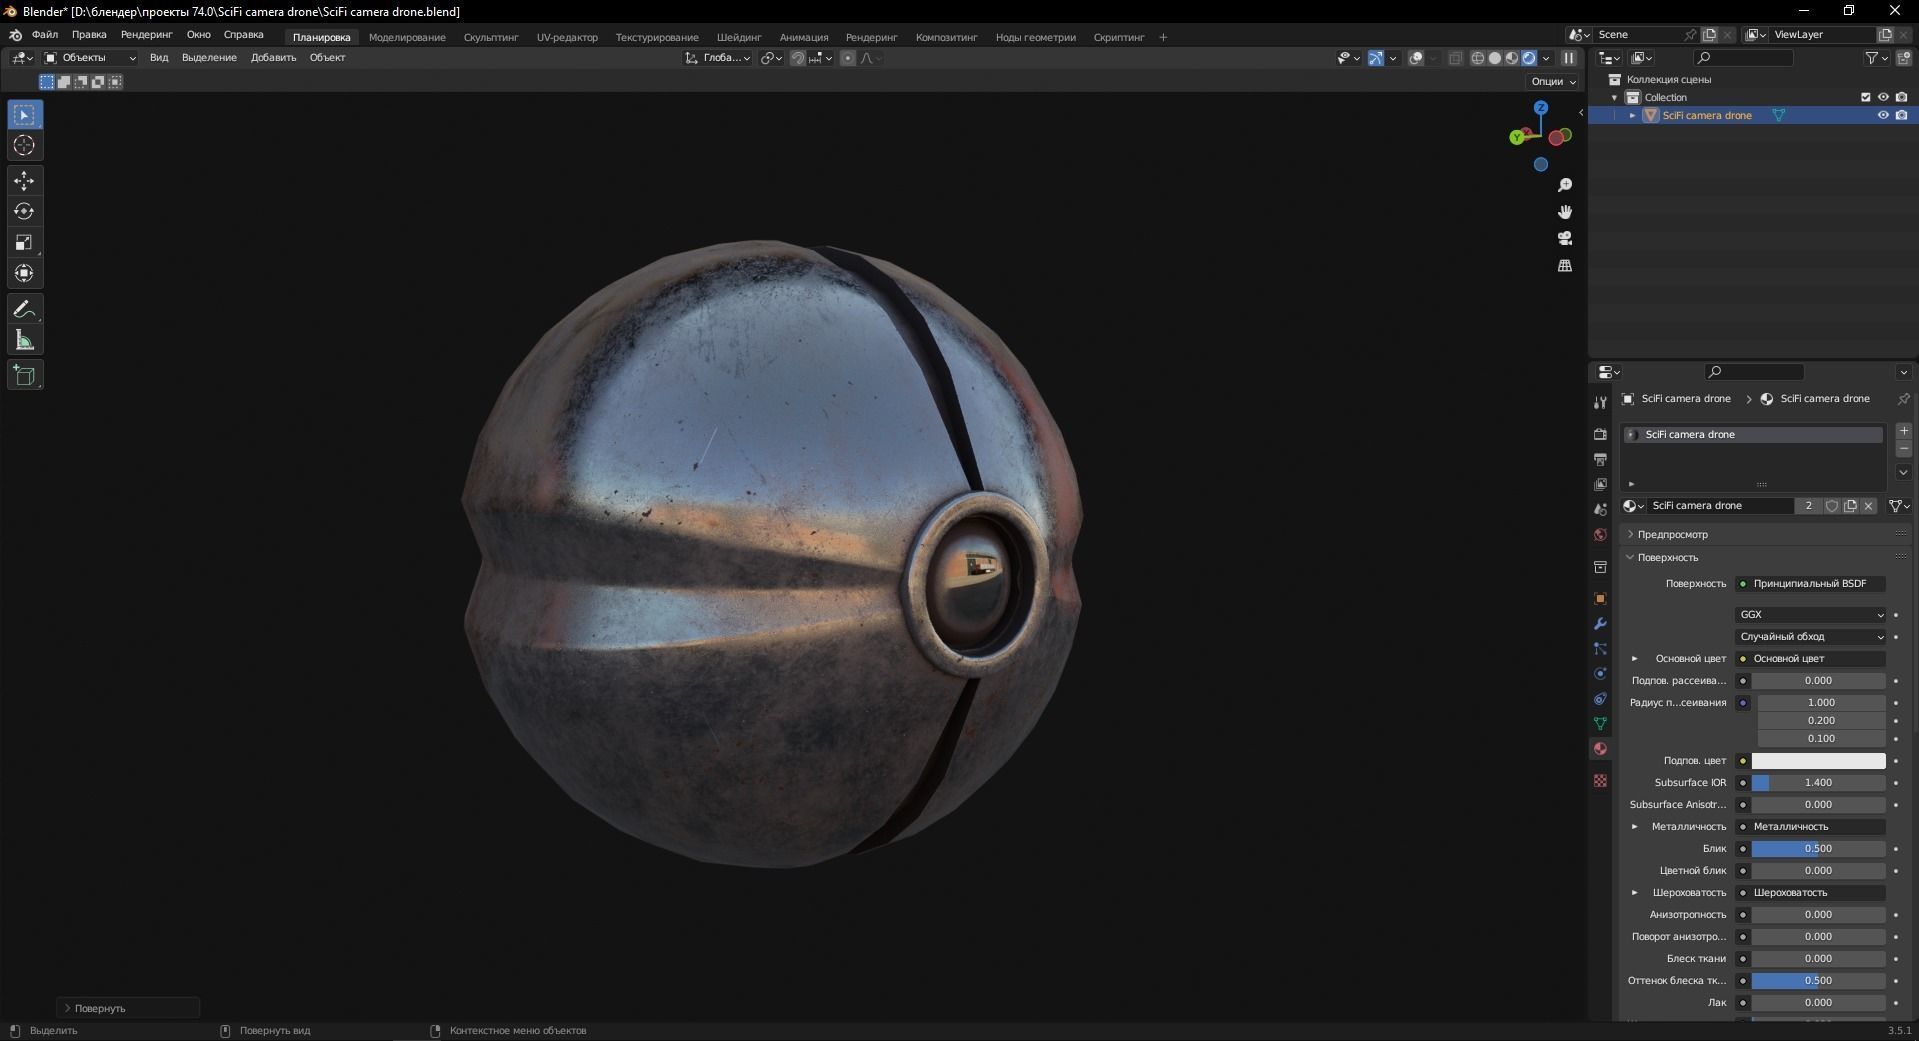Open the Particles properties tab
Screen dimensions: 1919x1041
coord(1600,648)
